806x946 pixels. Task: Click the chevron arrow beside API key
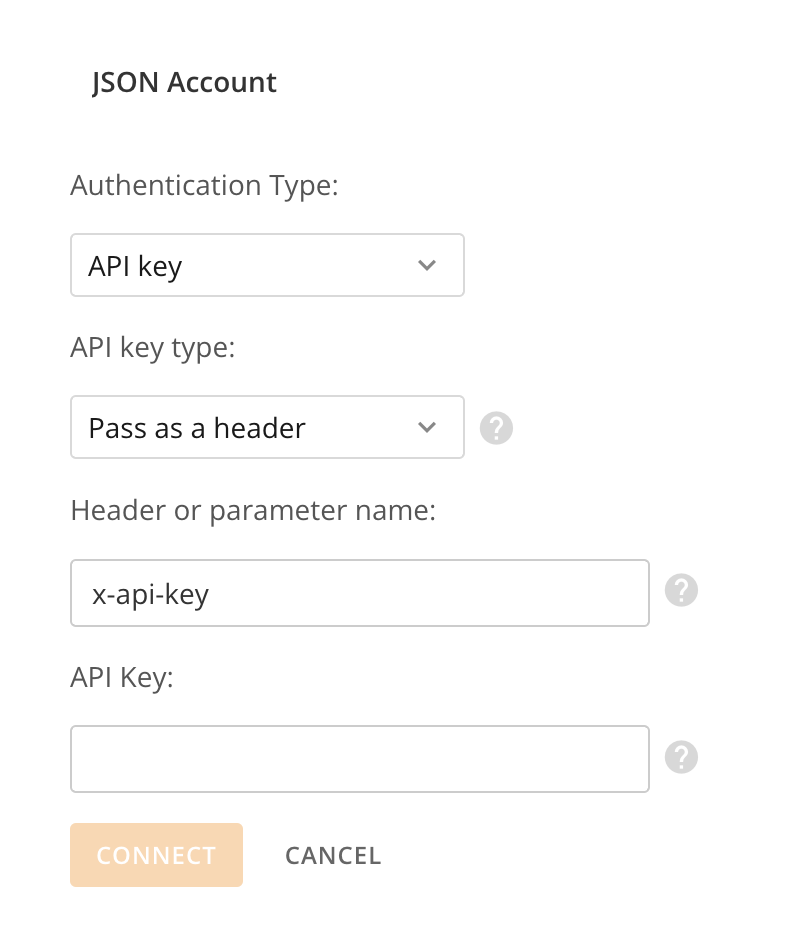point(427,265)
